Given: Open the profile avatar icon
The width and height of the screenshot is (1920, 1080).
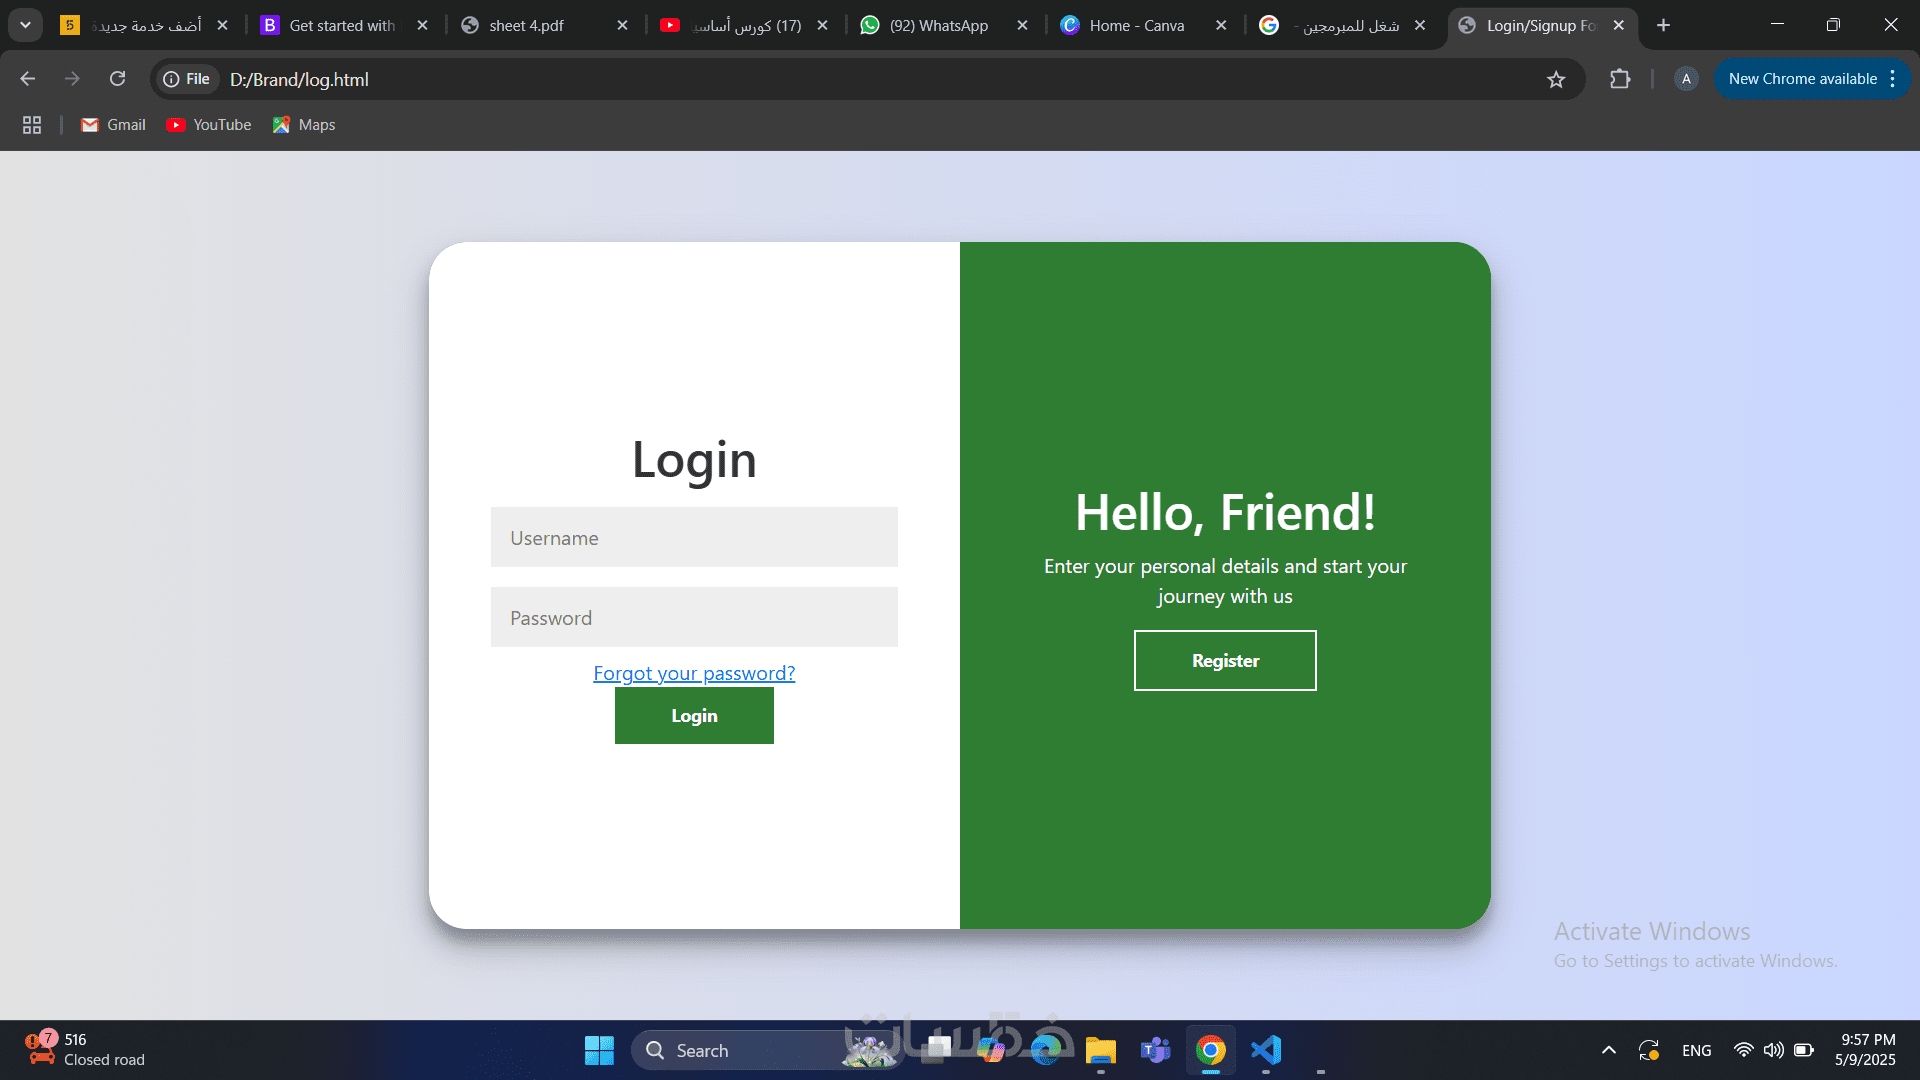Looking at the screenshot, I should click(x=1686, y=79).
